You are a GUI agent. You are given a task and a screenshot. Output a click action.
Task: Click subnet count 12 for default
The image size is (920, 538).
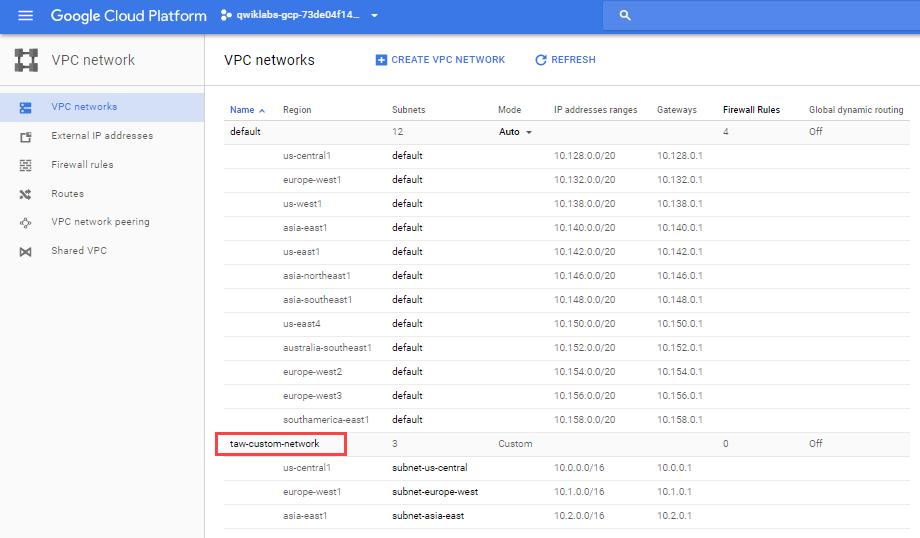click(398, 131)
